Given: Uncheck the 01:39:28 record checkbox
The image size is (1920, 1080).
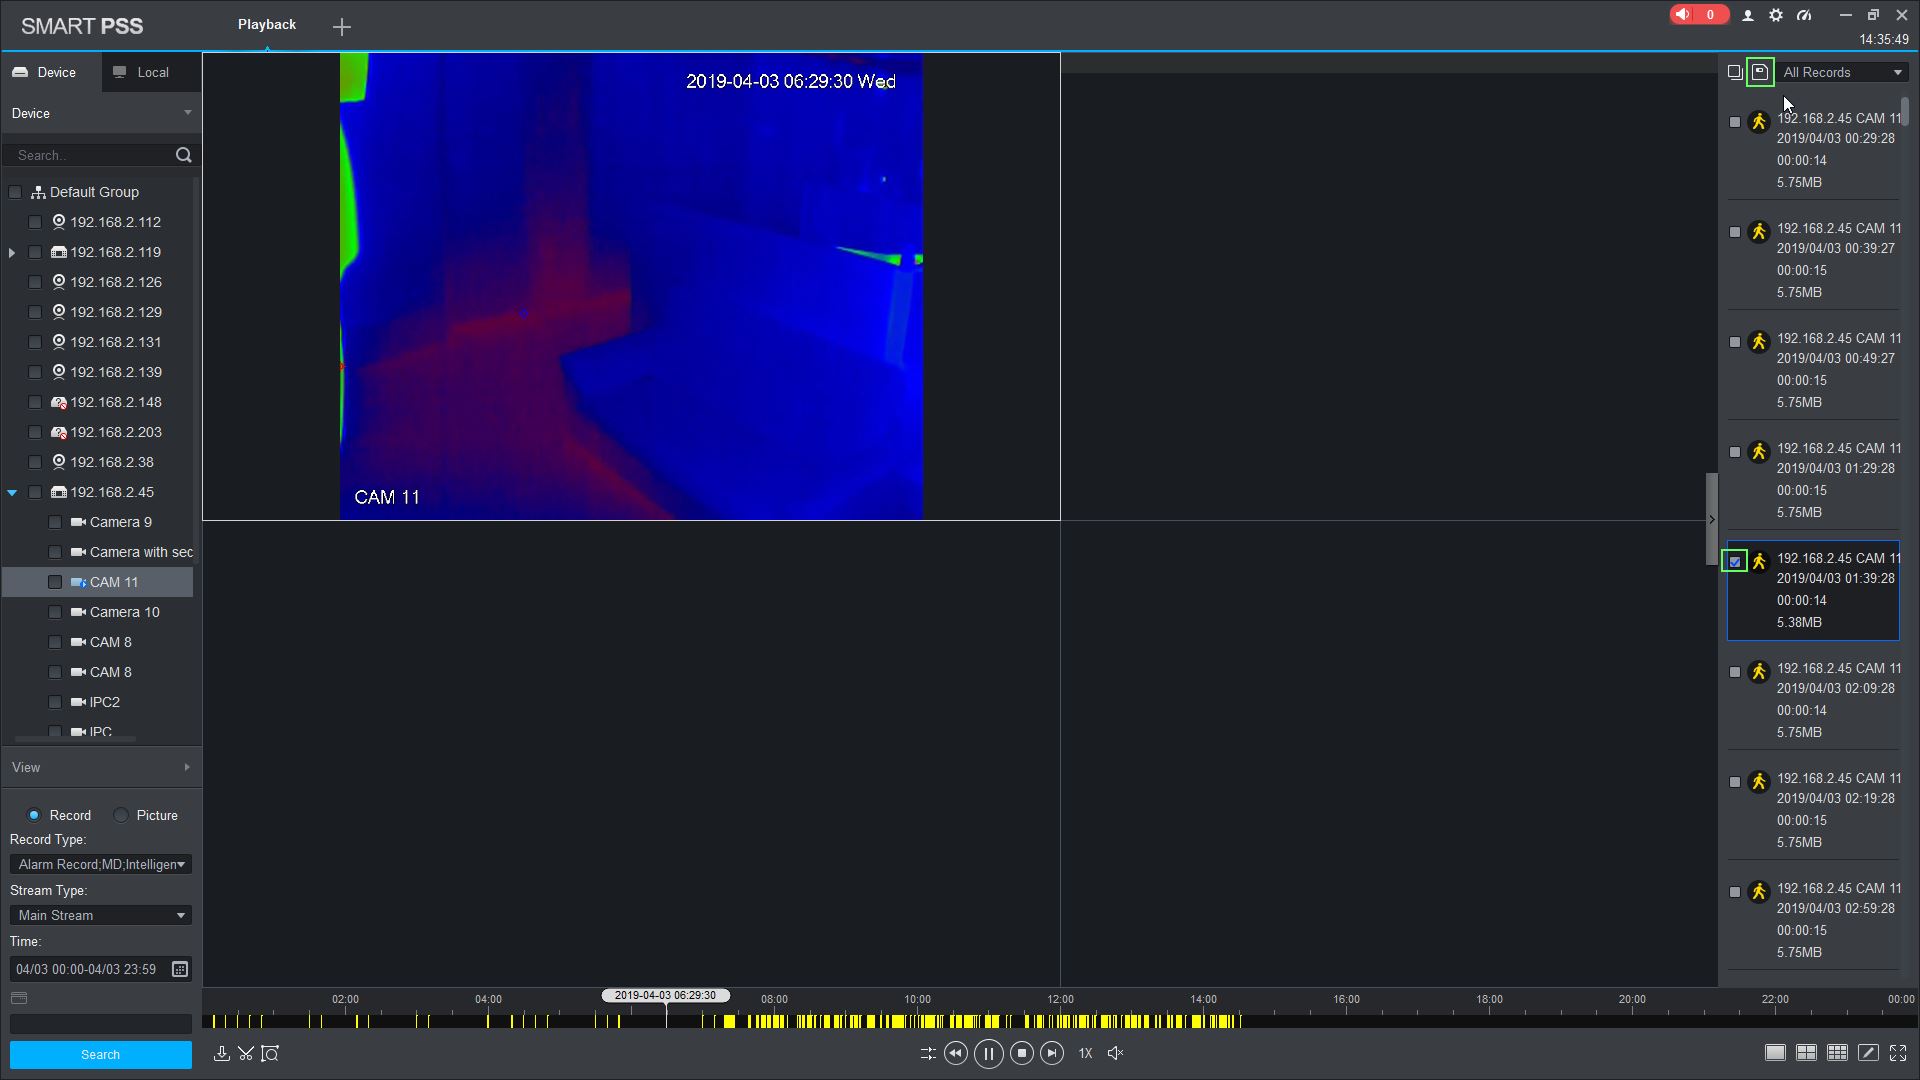Looking at the screenshot, I should (x=1735, y=562).
